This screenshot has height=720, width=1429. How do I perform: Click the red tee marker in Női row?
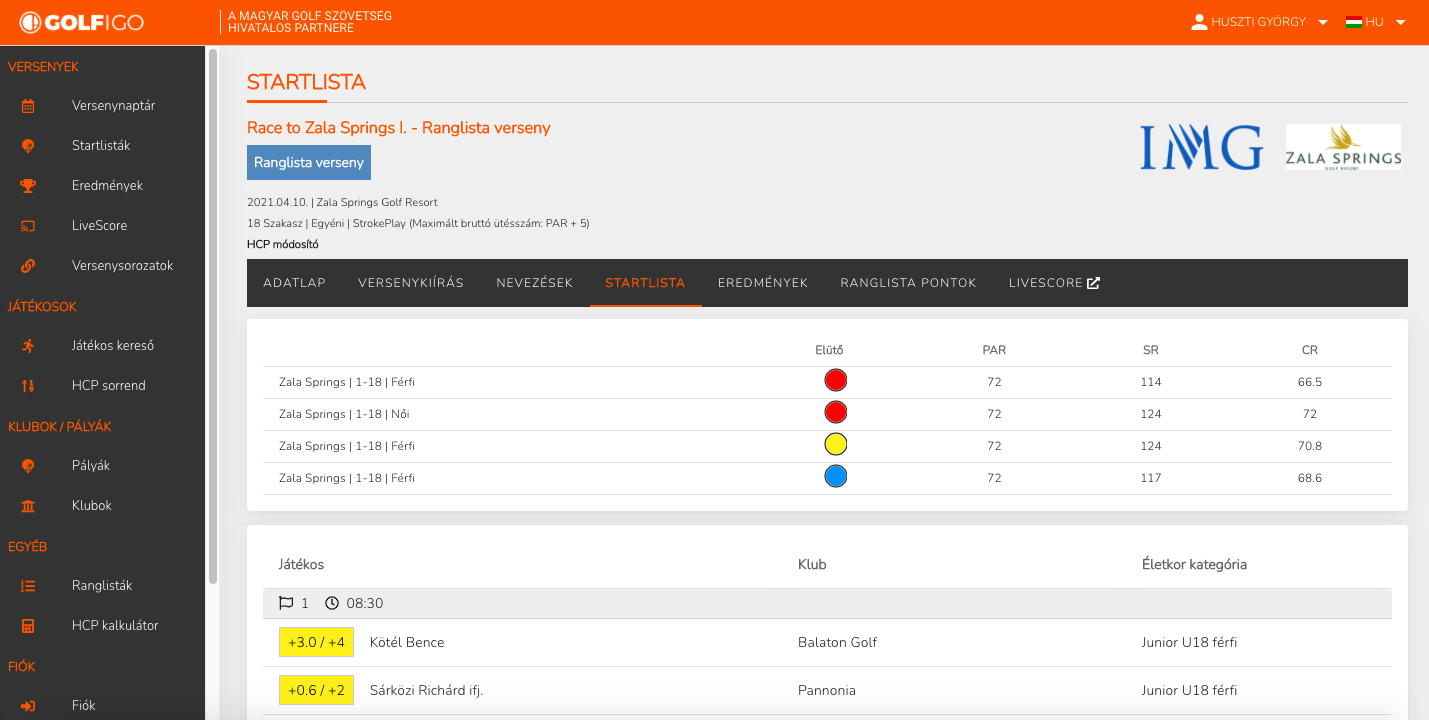coord(836,413)
